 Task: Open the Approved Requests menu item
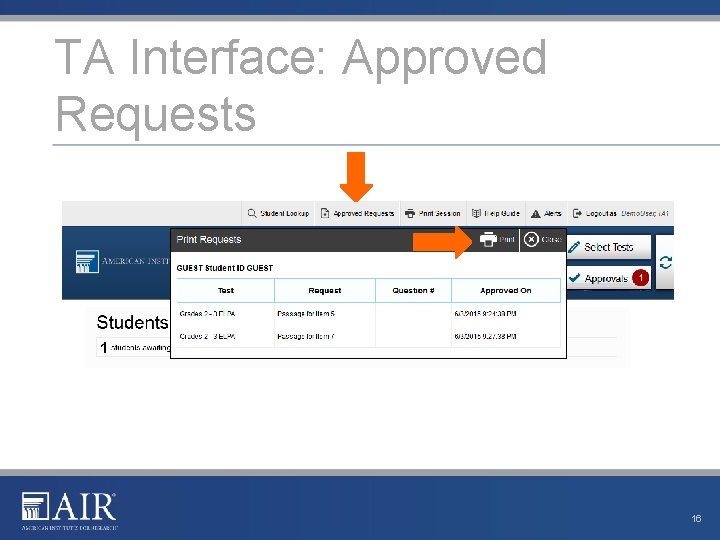[x=357, y=214]
